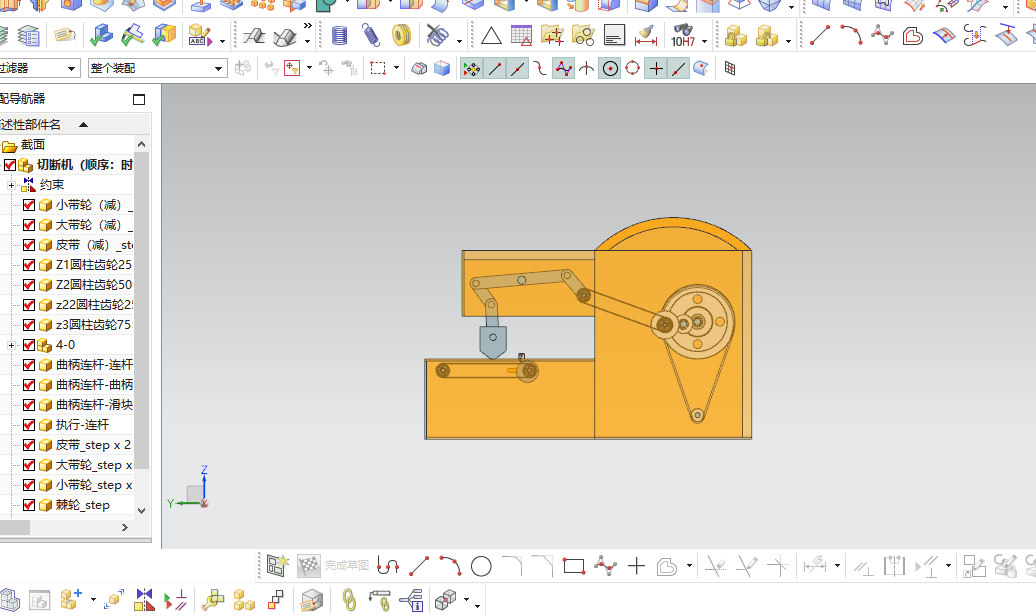
Task: Click the right arrow of navigator horizontal scrollbar
Action: pos(125,527)
